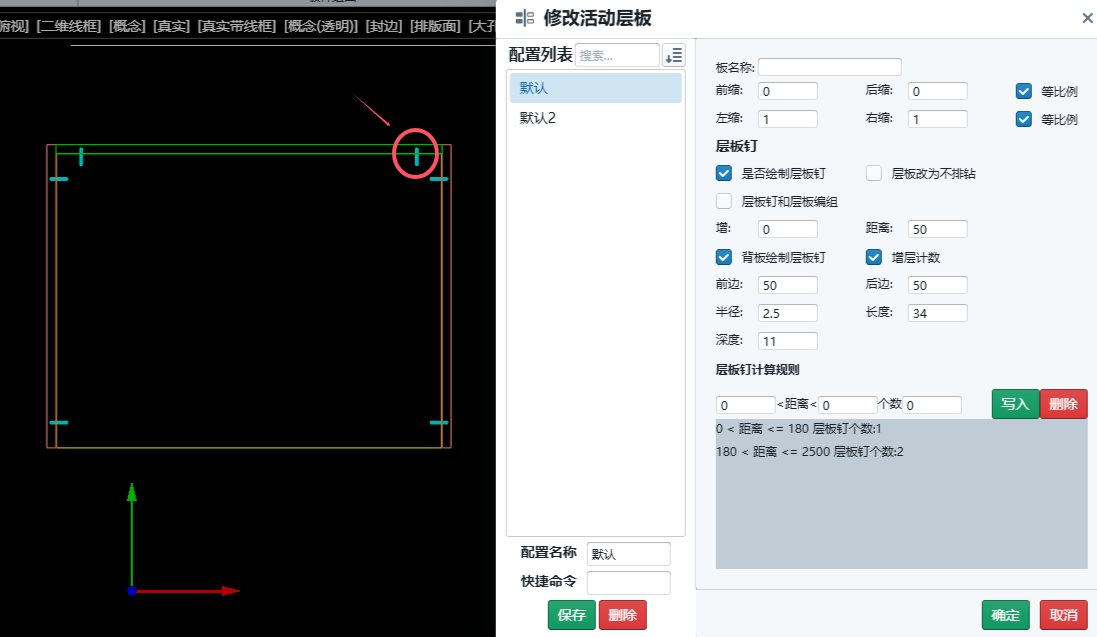This screenshot has height=637, width=1097.
Task: Enable 层板改为不排钻 checkbox
Action: coord(874,173)
